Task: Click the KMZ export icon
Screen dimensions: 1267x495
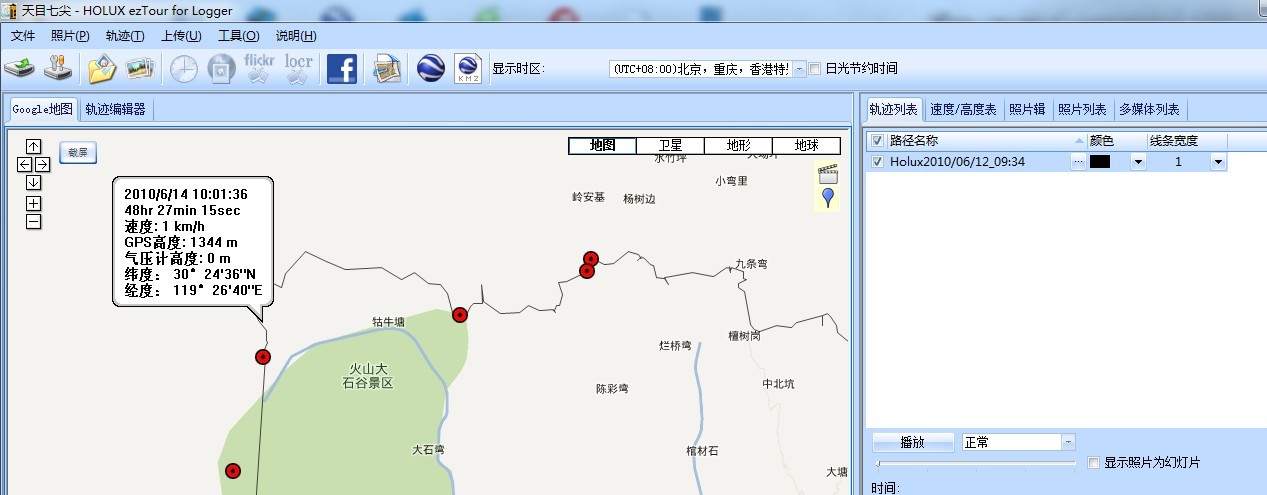Action: coord(468,68)
